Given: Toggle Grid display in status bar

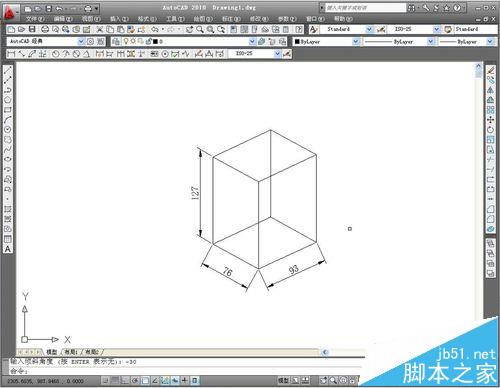Looking at the screenshot, I should [115, 380].
